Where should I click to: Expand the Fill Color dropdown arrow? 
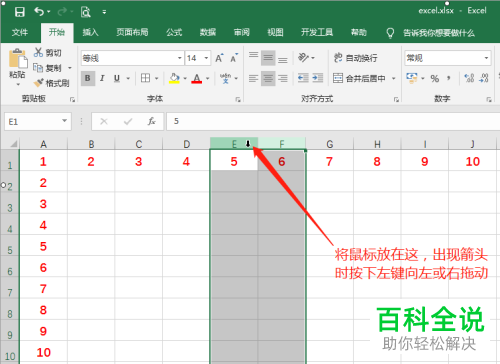tap(185, 79)
